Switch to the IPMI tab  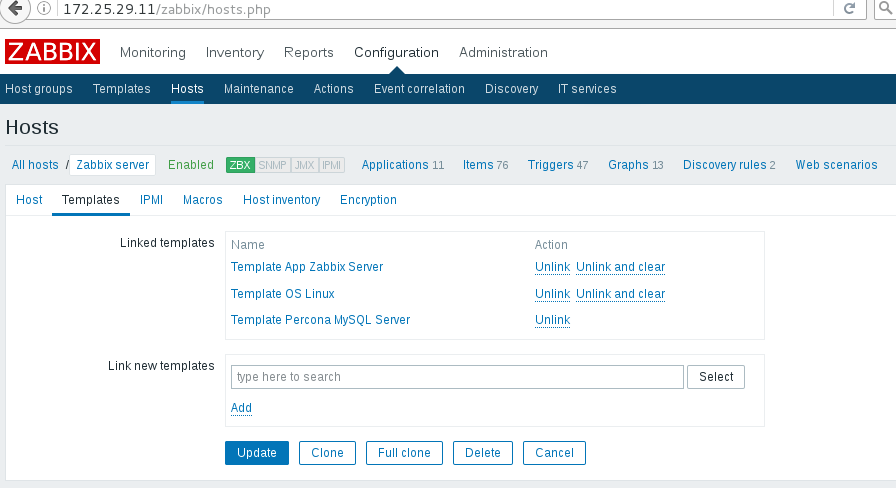pyautogui.click(x=151, y=200)
